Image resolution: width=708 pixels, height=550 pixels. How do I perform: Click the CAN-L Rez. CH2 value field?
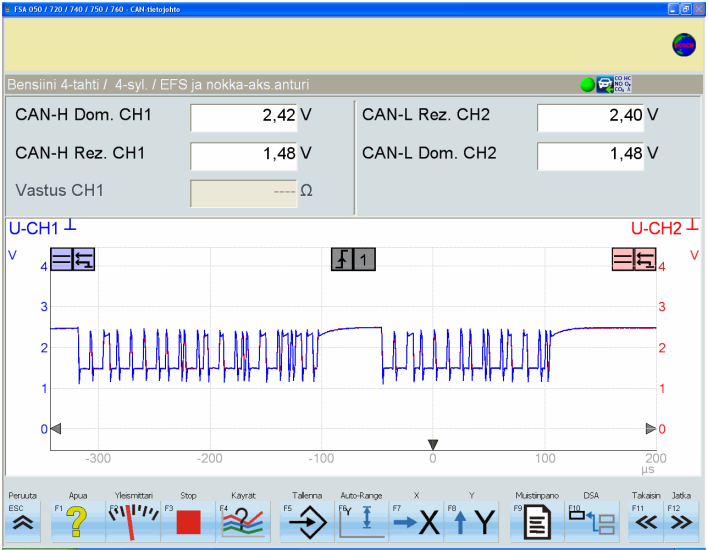591,117
